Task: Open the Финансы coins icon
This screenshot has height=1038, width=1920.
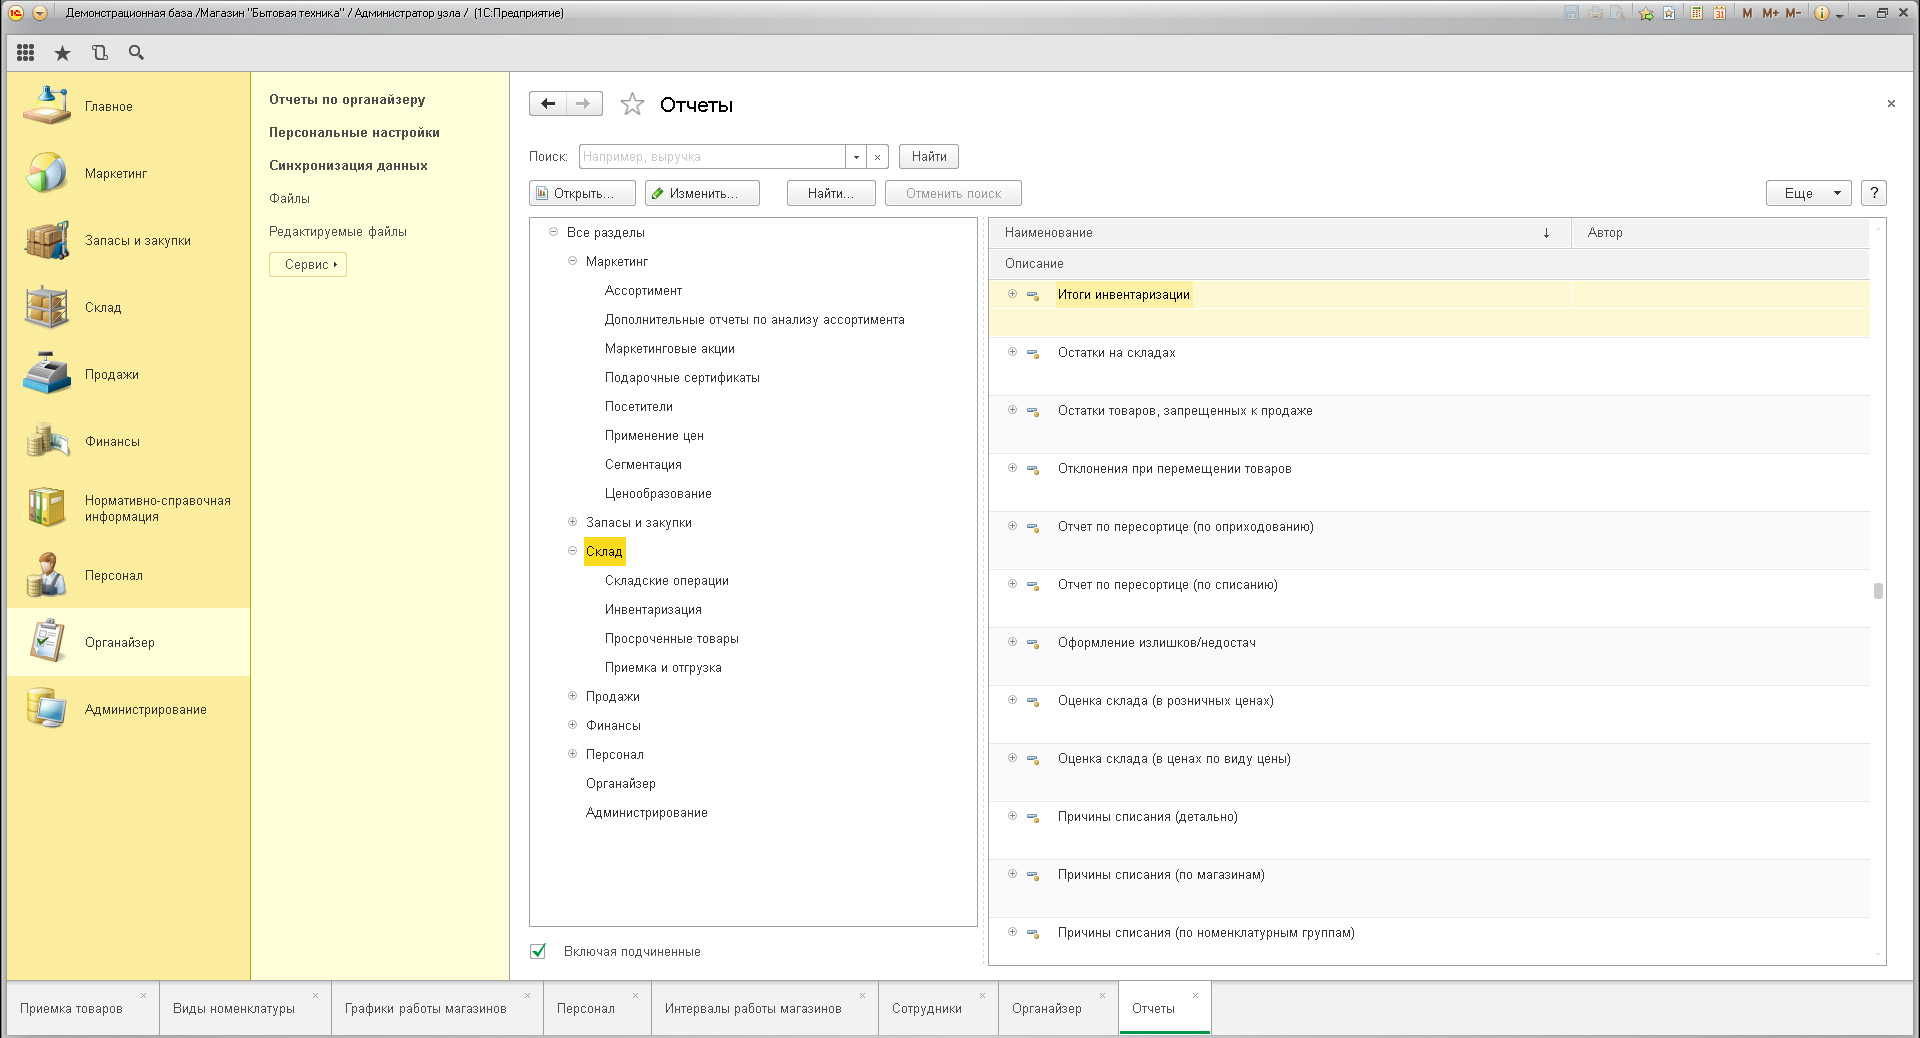Action: tap(47, 441)
